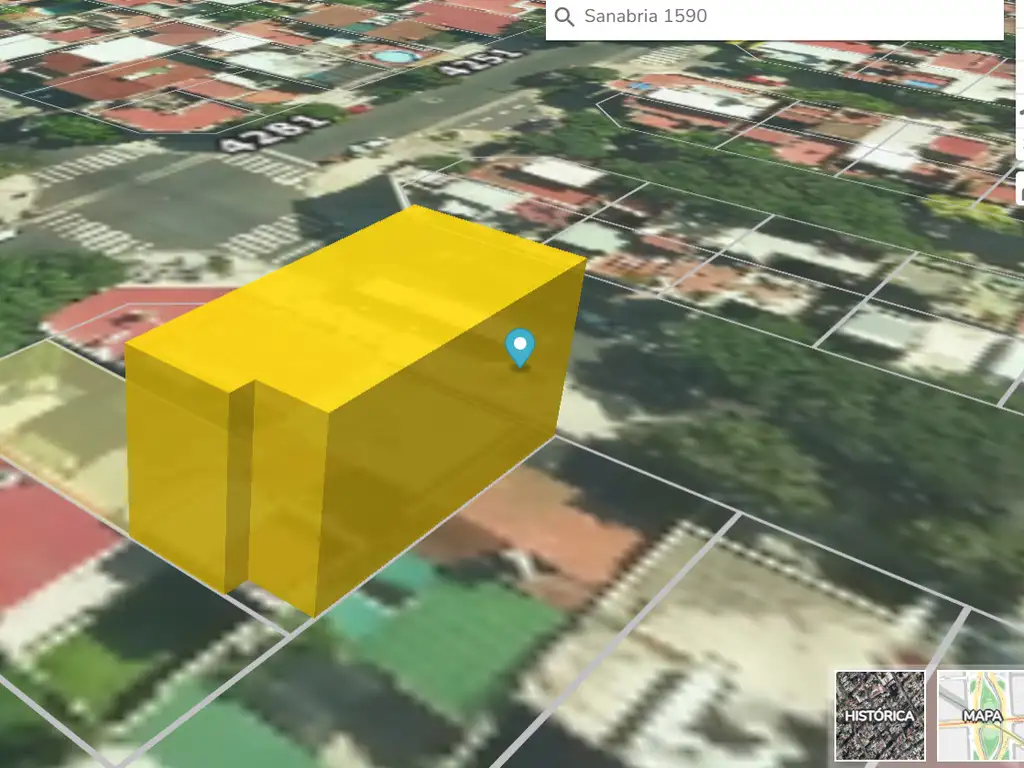1024x768 pixels.
Task: Click the blue location pin marker
Action: coord(520,347)
